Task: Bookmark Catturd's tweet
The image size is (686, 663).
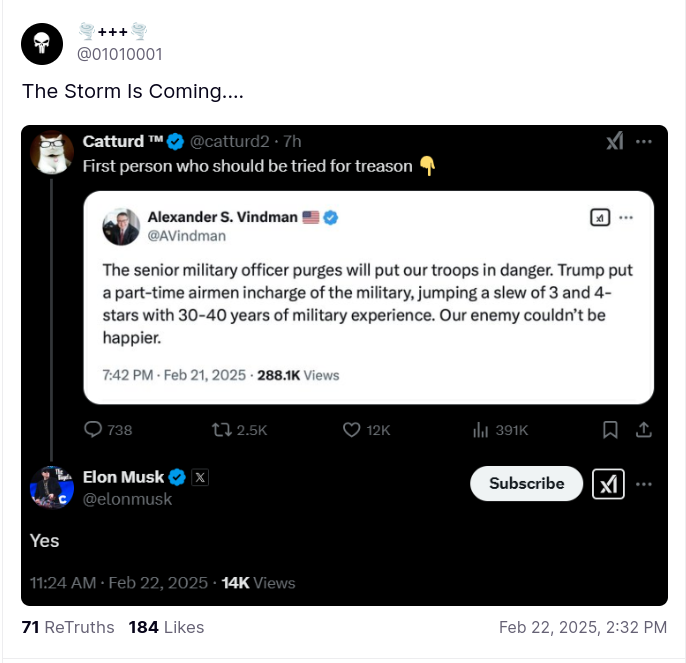Action: 610,429
